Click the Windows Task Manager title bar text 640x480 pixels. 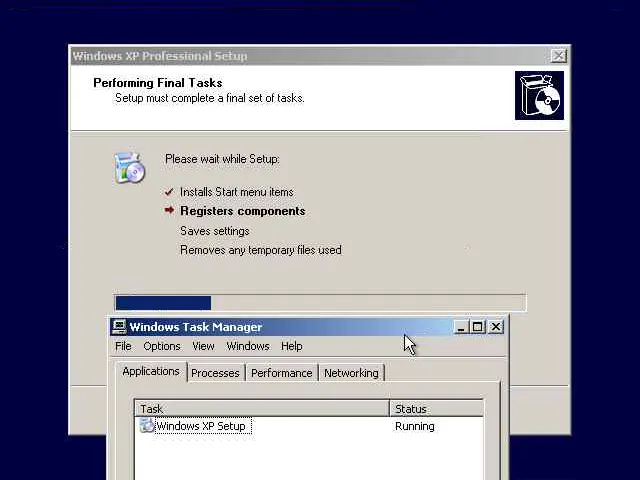click(x=196, y=327)
